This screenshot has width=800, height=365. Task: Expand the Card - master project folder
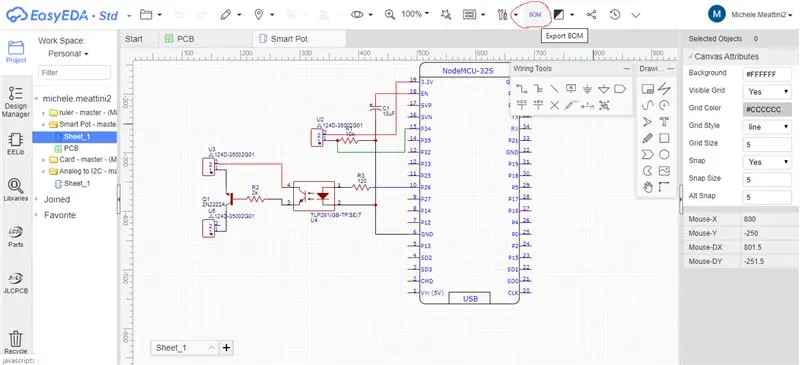tap(44, 160)
